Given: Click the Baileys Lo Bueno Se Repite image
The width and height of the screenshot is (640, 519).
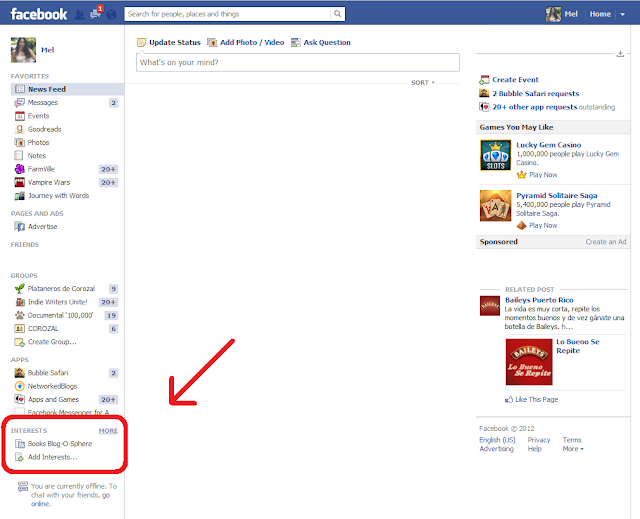Looking at the screenshot, I should [529, 362].
